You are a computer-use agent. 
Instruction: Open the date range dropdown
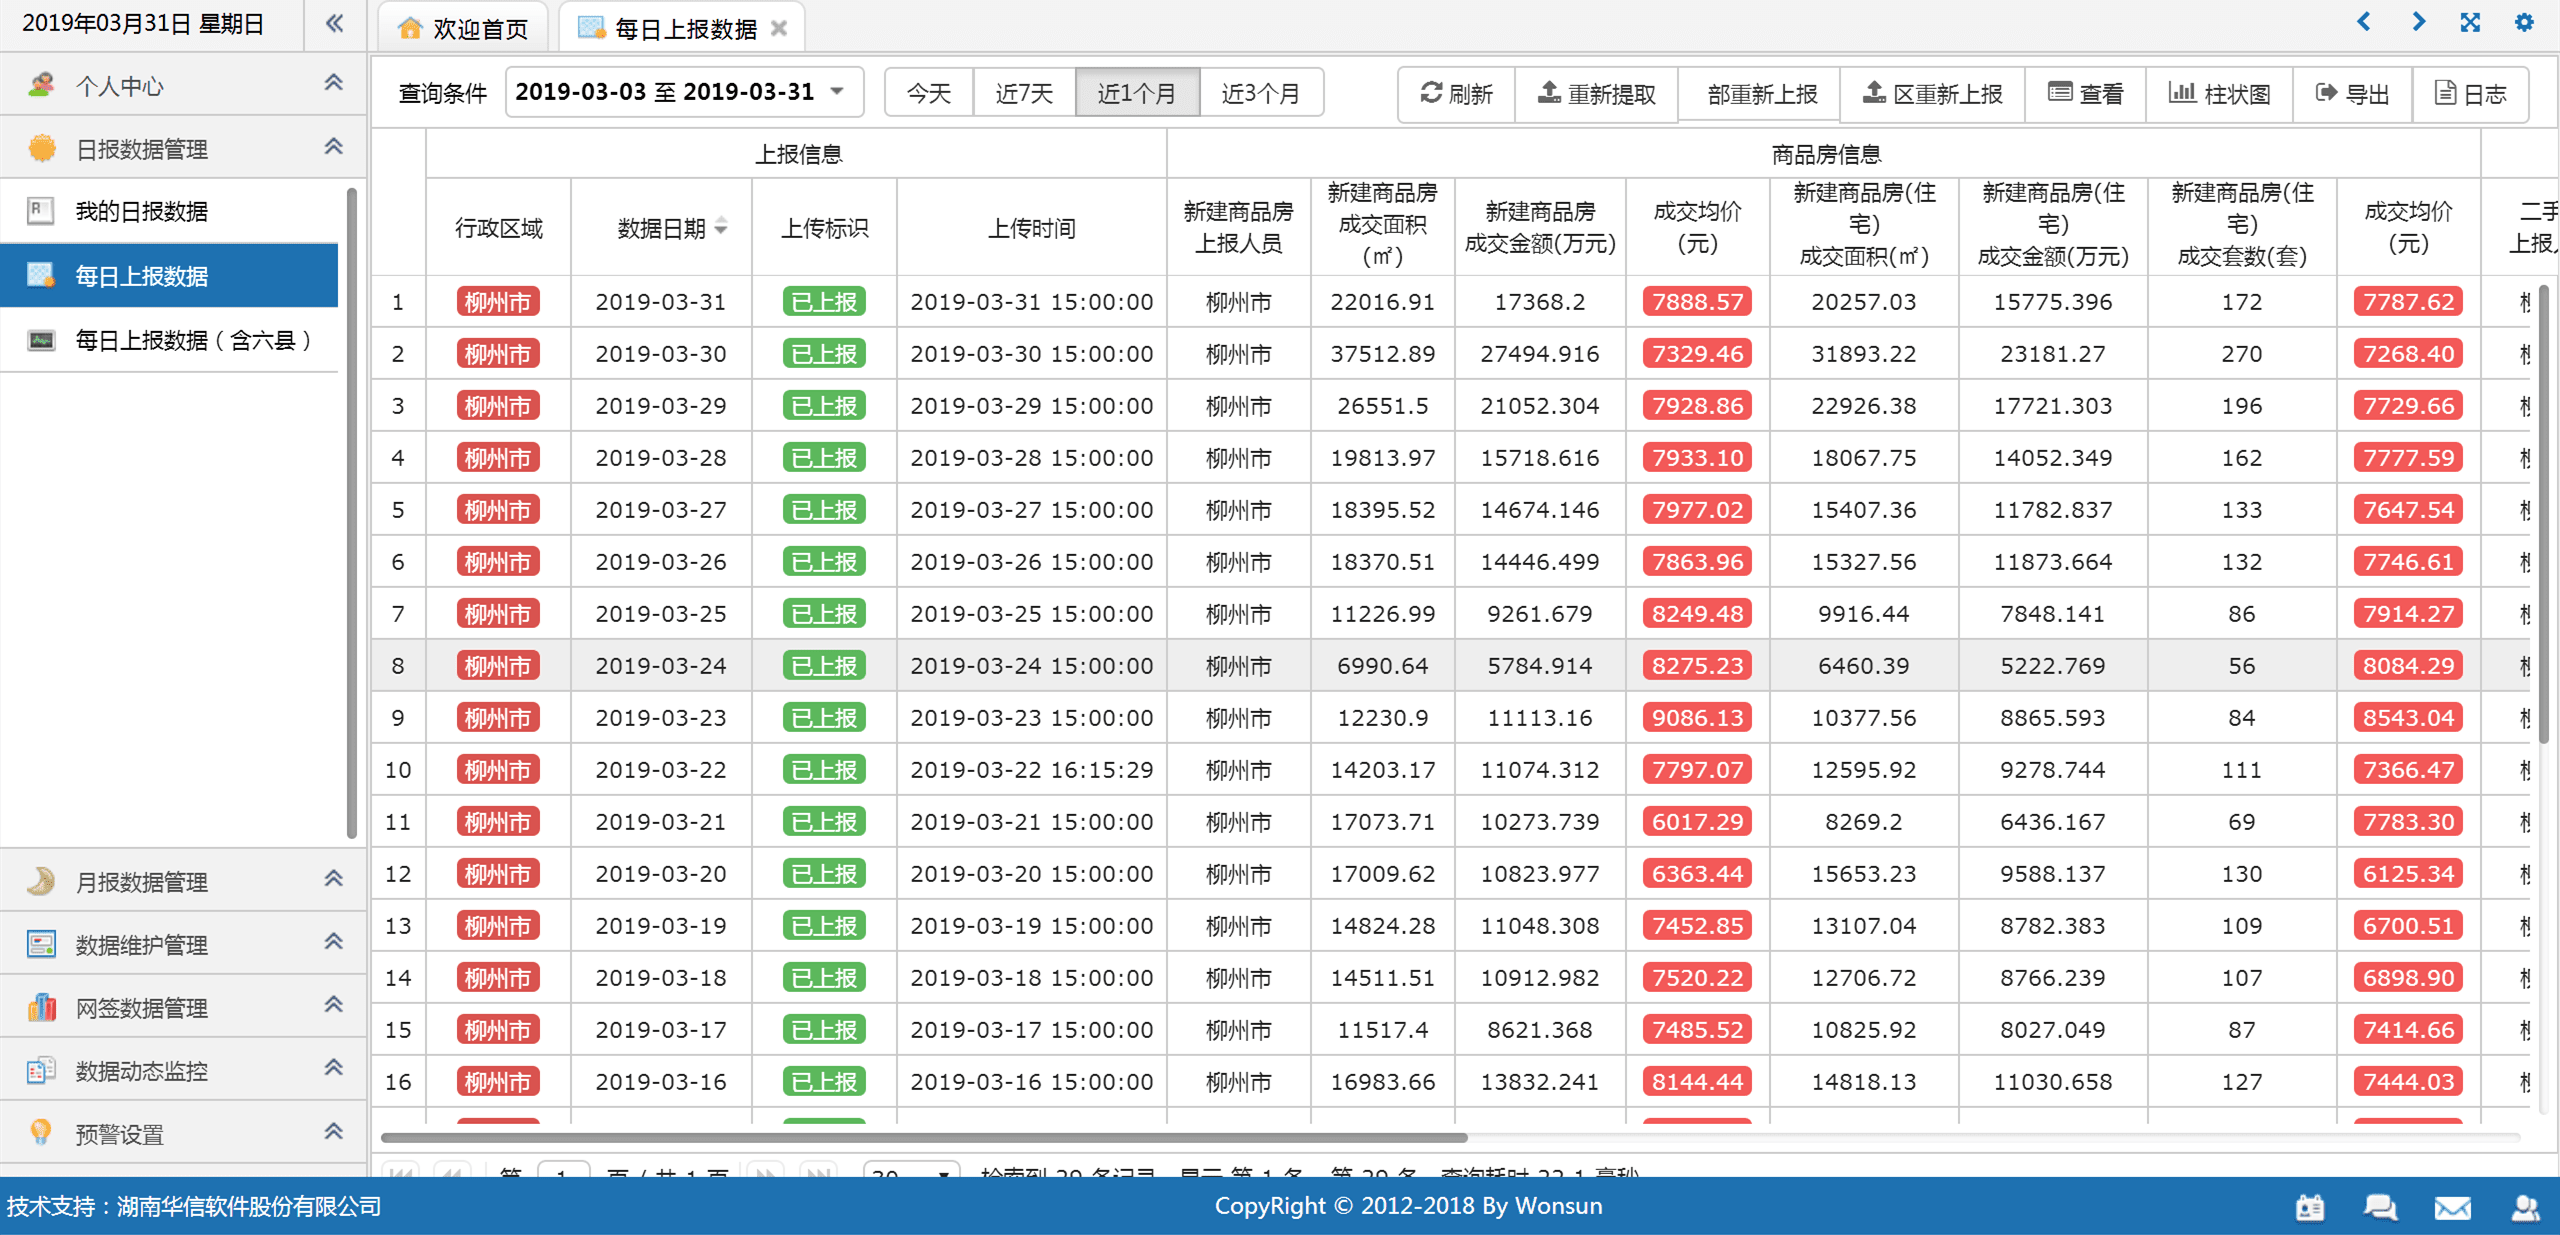(684, 92)
